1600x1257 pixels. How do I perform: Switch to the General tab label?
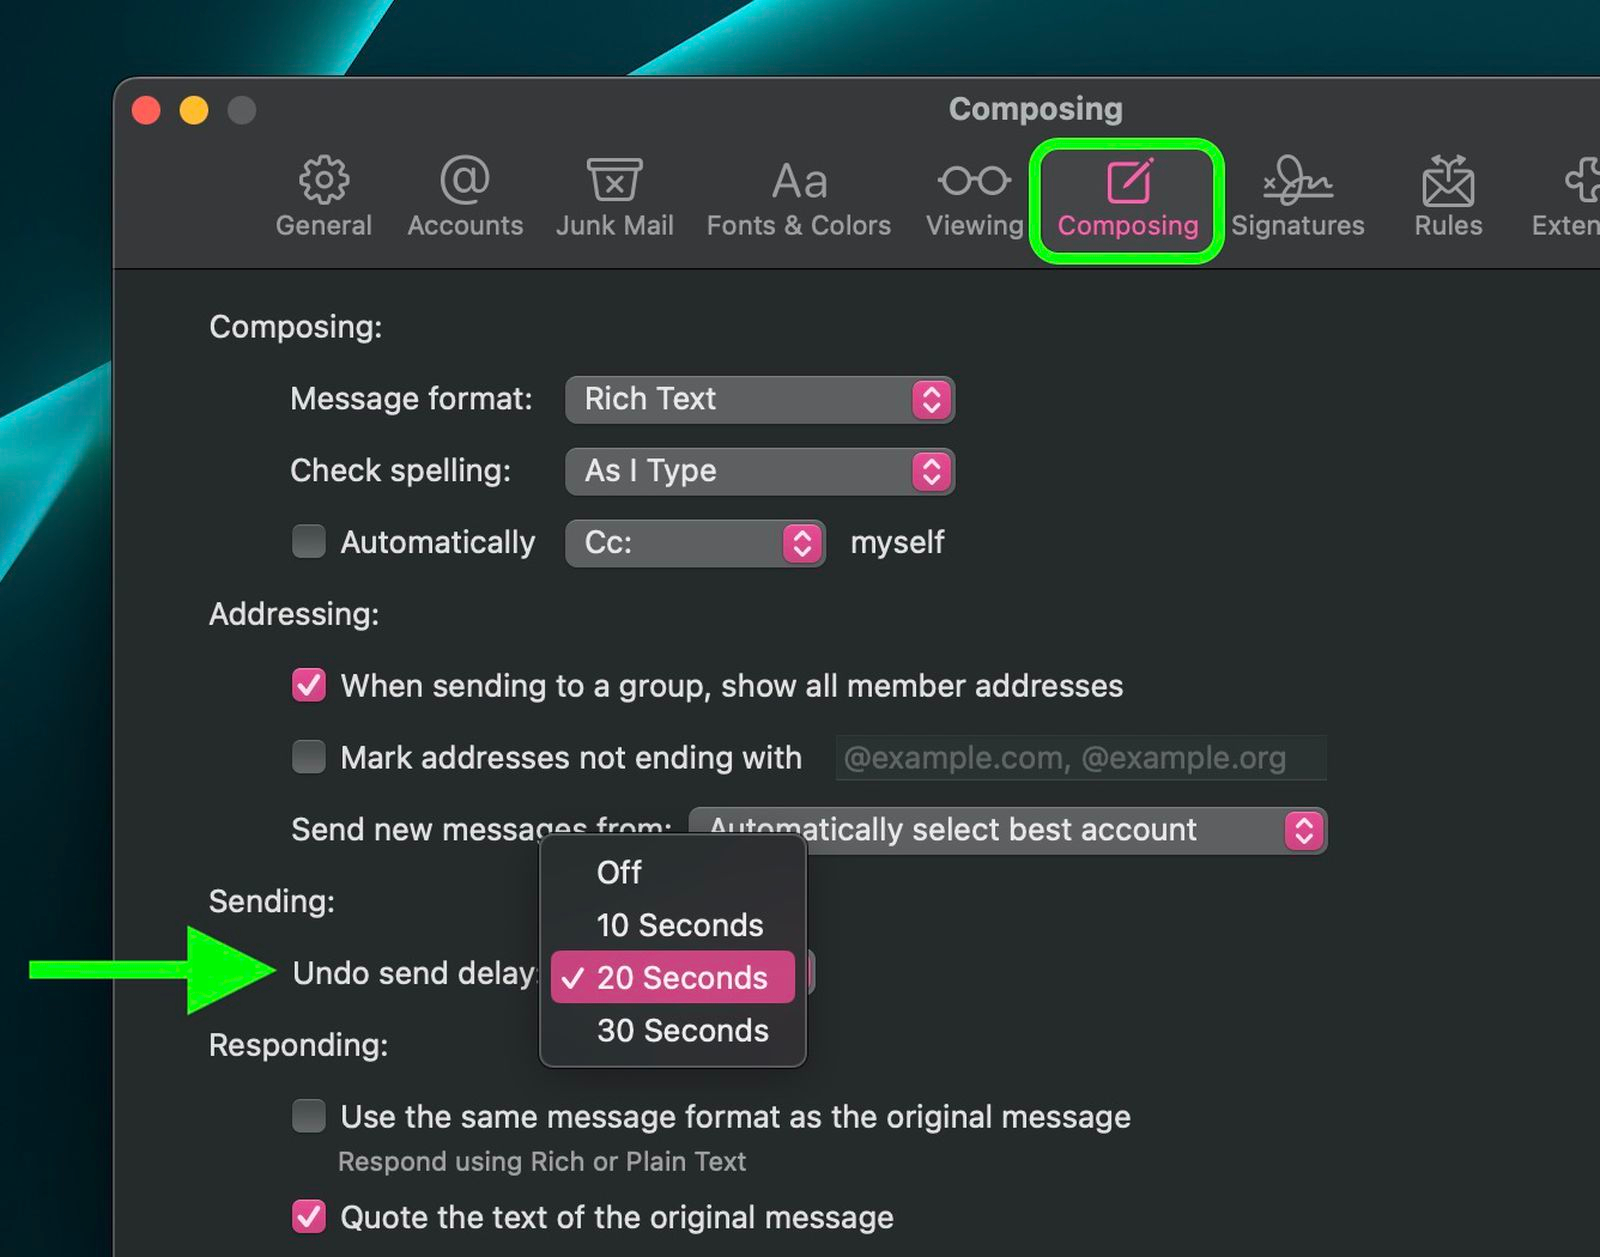point(324,226)
